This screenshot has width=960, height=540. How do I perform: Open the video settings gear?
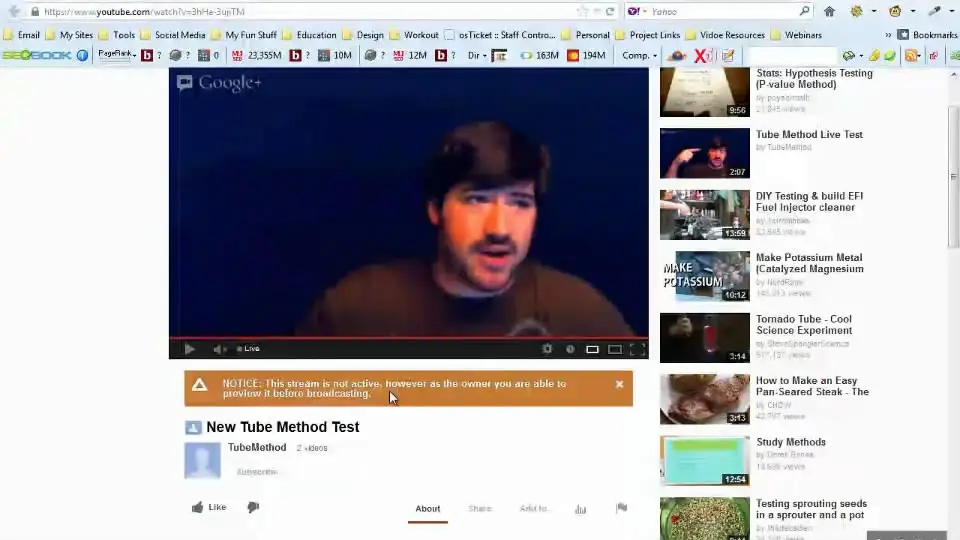pyautogui.click(x=547, y=348)
